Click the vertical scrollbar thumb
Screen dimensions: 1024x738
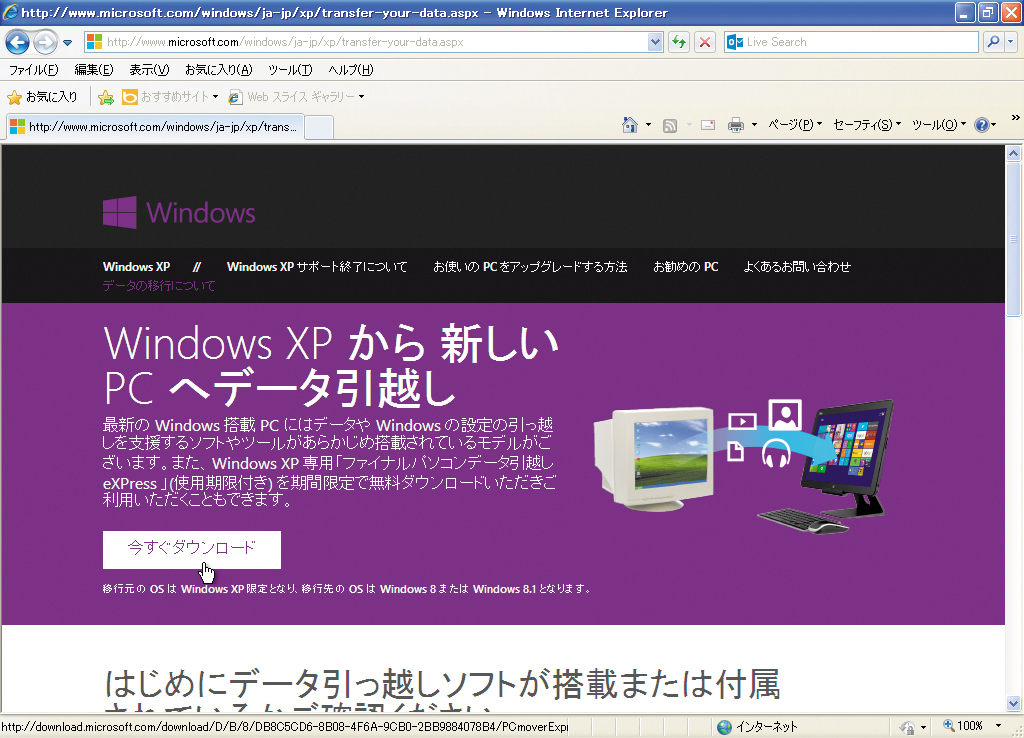1014,239
